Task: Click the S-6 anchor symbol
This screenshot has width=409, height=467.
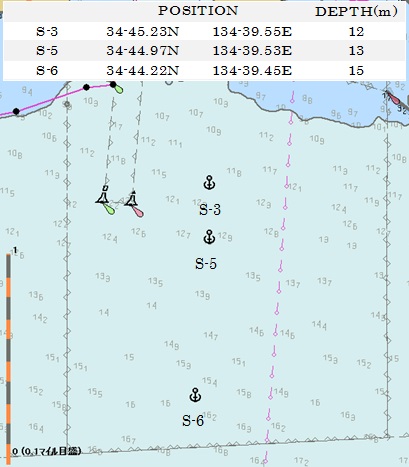Action: [x=195, y=395]
